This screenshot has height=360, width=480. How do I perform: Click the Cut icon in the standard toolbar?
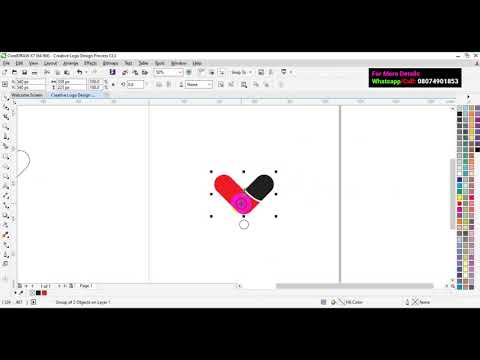pyautogui.click(x=47, y=72)
